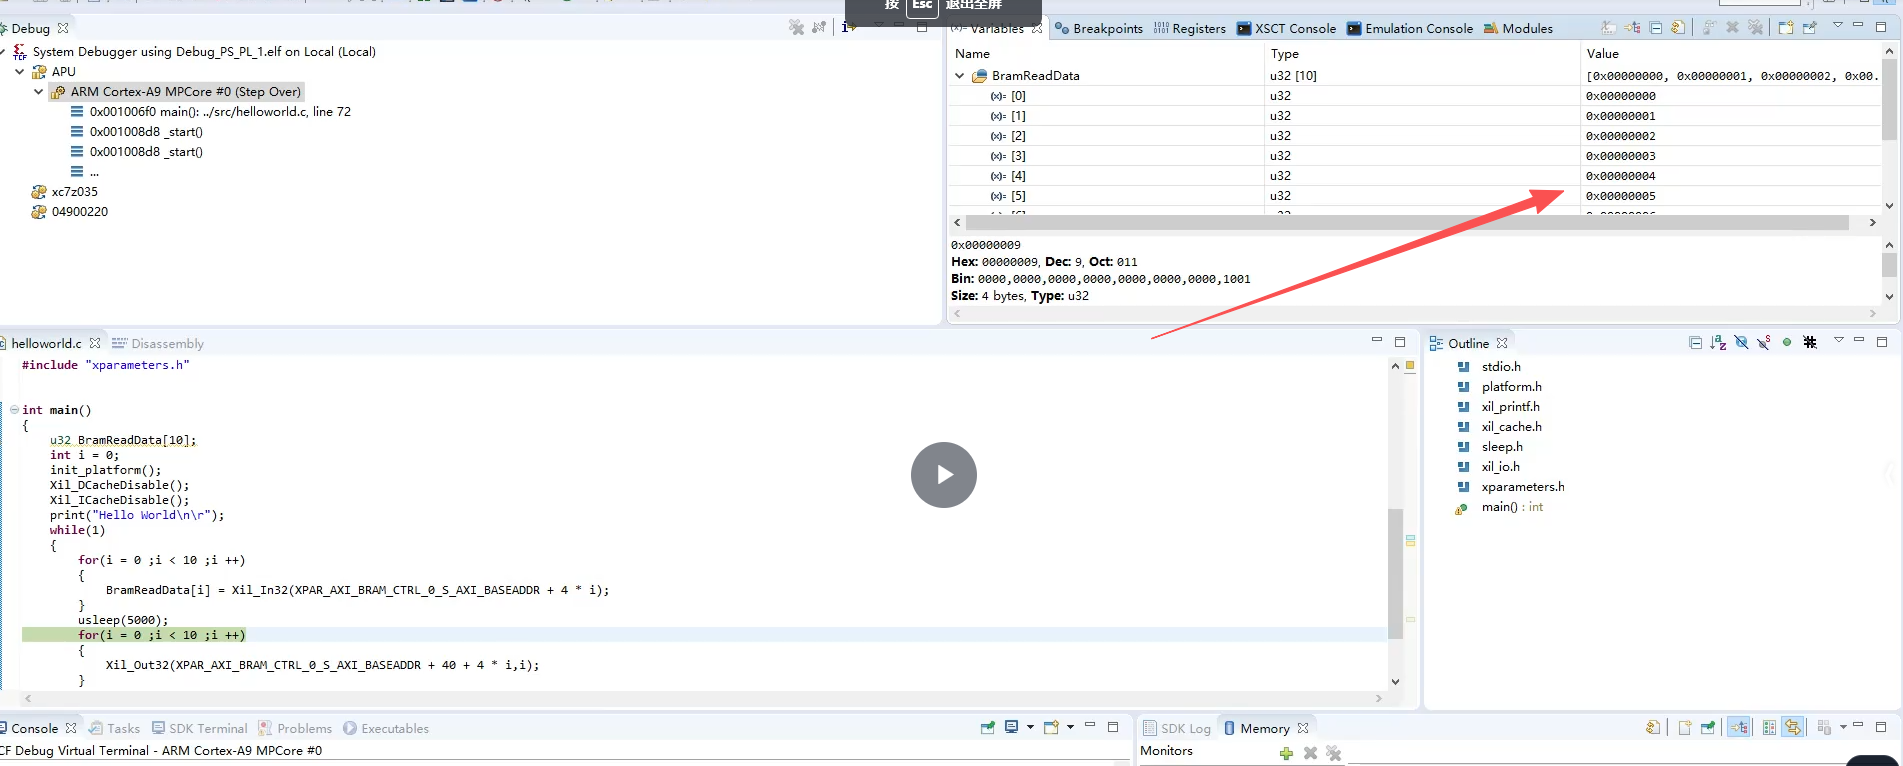Switch to Modules tab
This screenshot has height=766, width=1903.
pos(1518,28)
